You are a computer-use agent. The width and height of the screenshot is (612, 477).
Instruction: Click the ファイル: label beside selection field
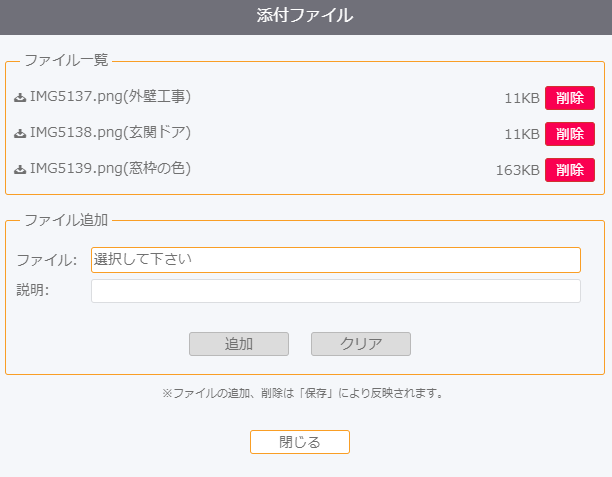(x=47, y=260)
